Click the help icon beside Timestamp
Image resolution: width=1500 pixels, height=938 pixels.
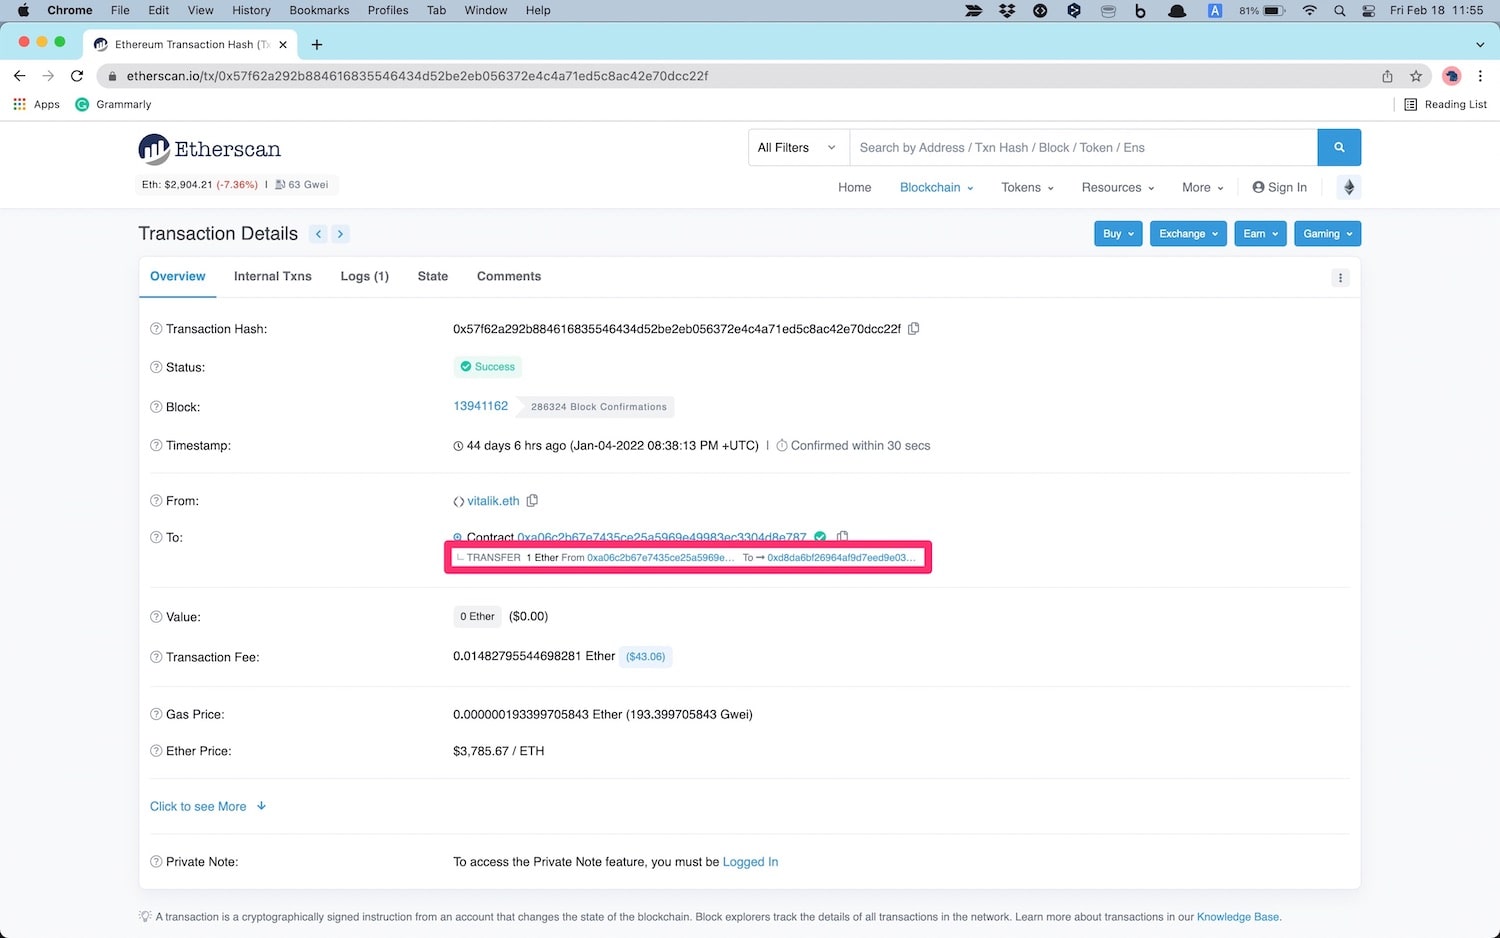coord(156,445)
